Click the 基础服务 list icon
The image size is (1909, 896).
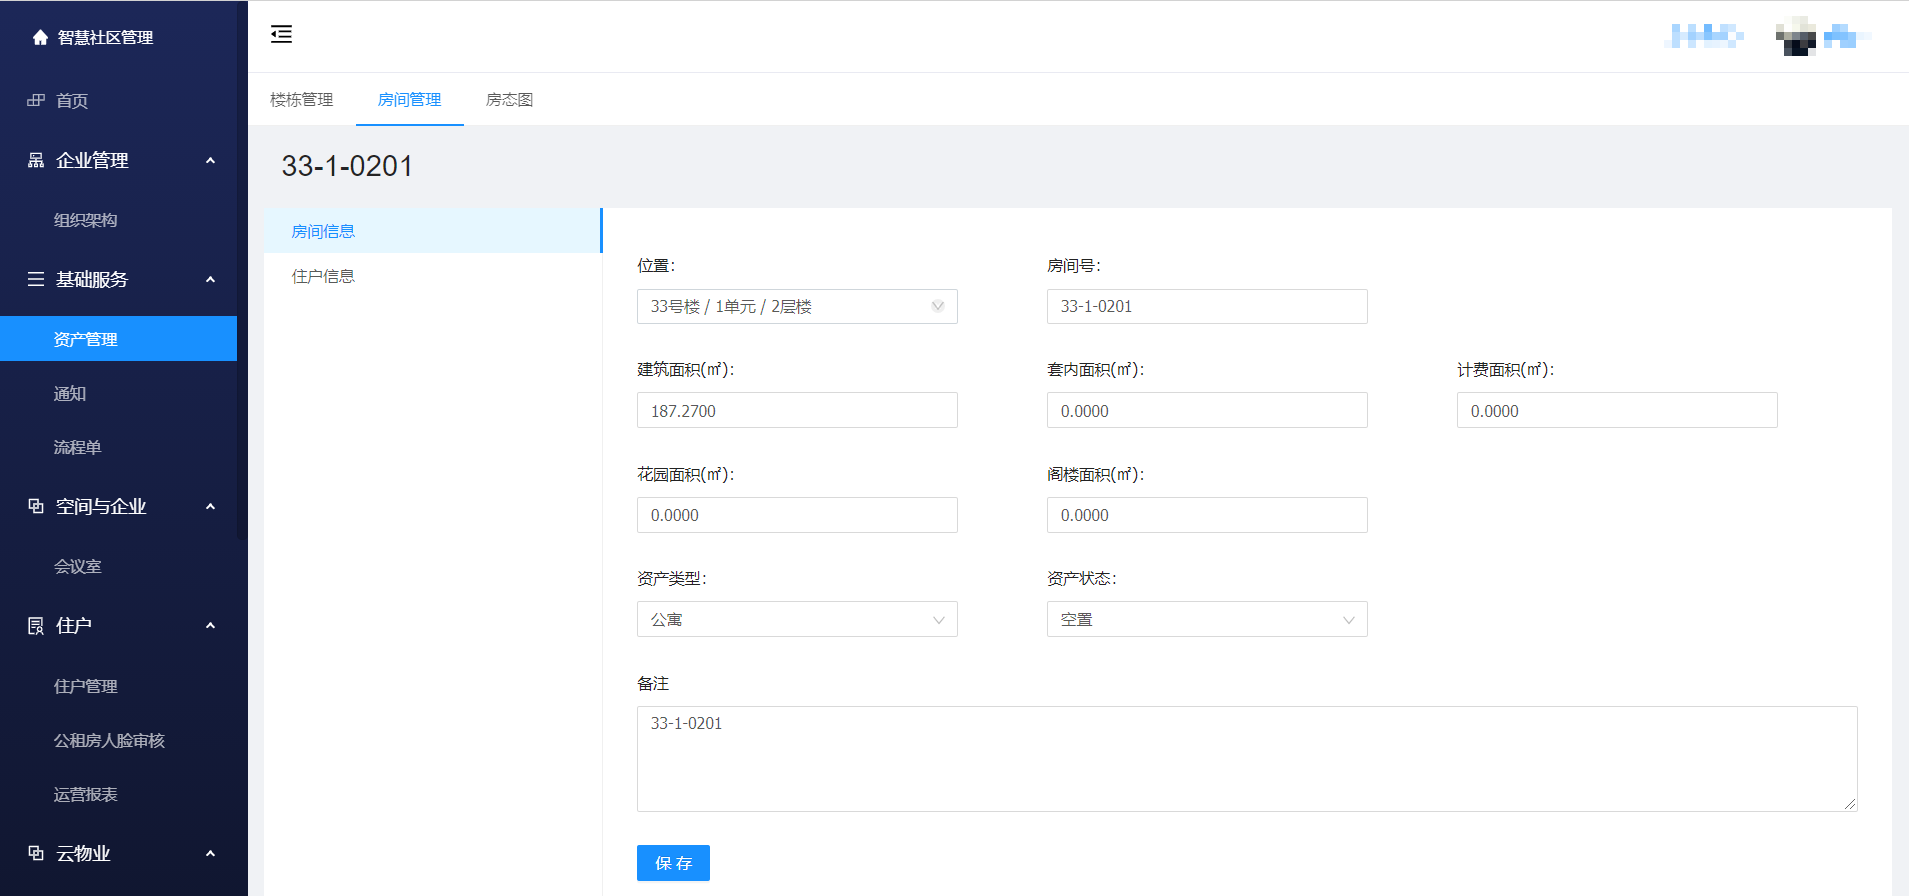36,279
